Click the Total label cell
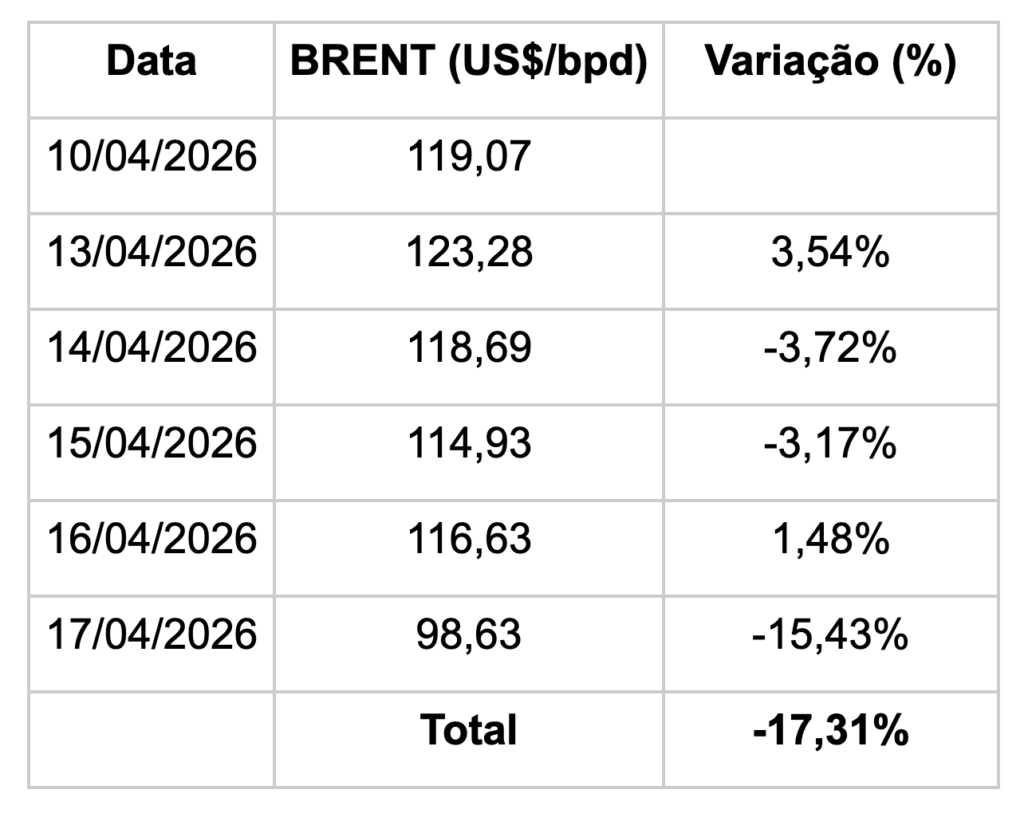This screenshot has height=813, width=1024. click(x=468, y=730)
